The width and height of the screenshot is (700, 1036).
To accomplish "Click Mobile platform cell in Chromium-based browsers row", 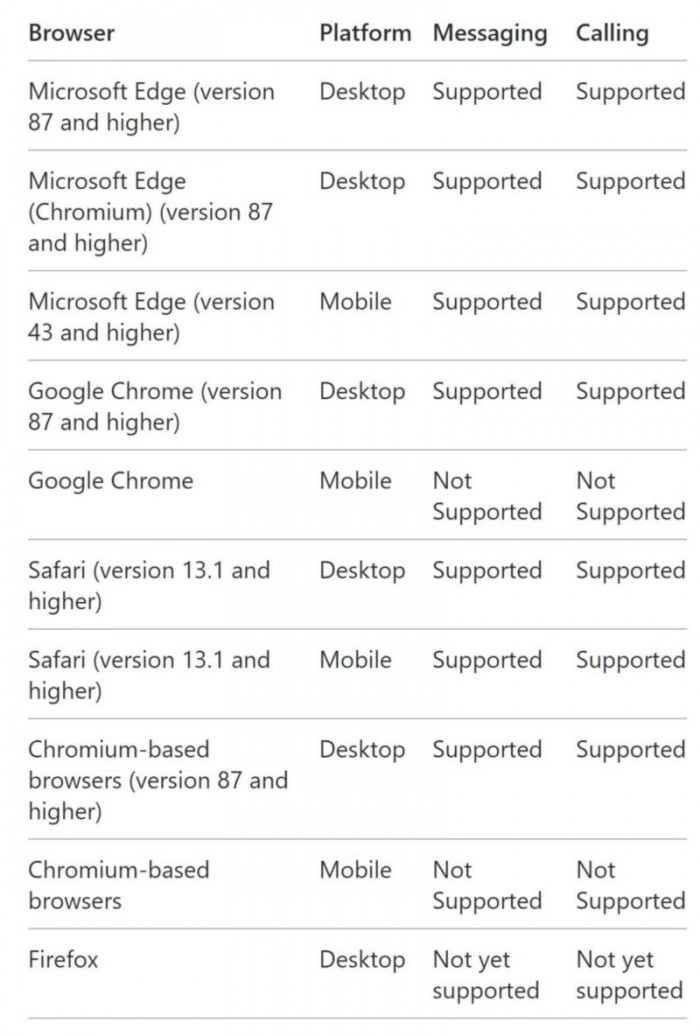I will 356,870.
